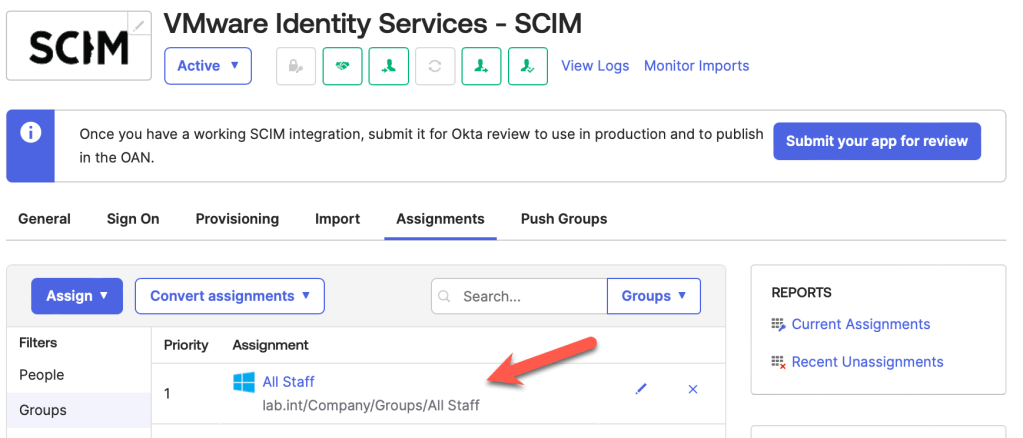Viewport: 1023px width, 438px height.
Task: Remove the All Staff assignment with X
Action: coord(693,389)
